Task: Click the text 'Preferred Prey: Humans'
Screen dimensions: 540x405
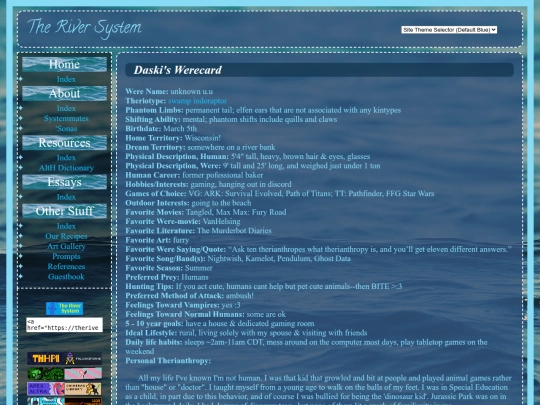Action: 167,277
